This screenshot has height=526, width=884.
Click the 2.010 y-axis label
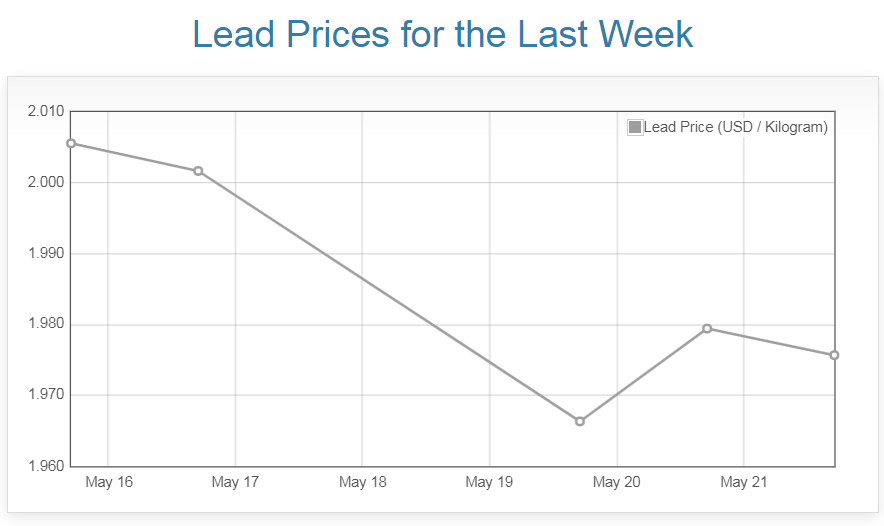[45, 111]
